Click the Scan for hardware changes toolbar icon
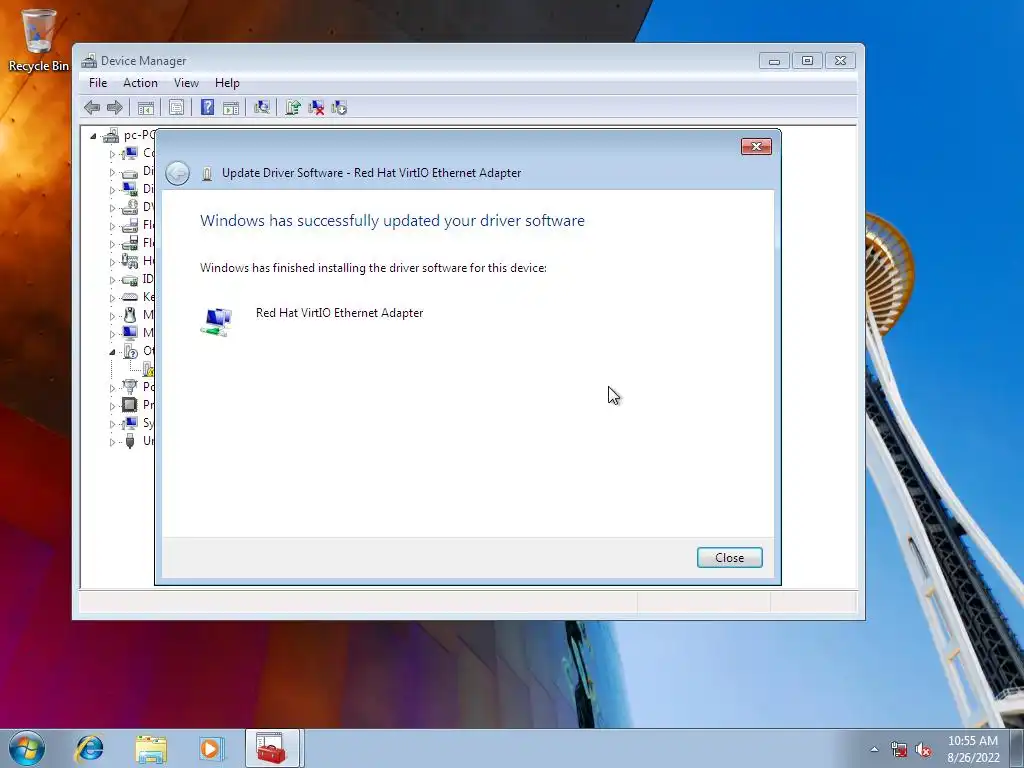Screen dimensions: 1024x768 tap(262, 108)
